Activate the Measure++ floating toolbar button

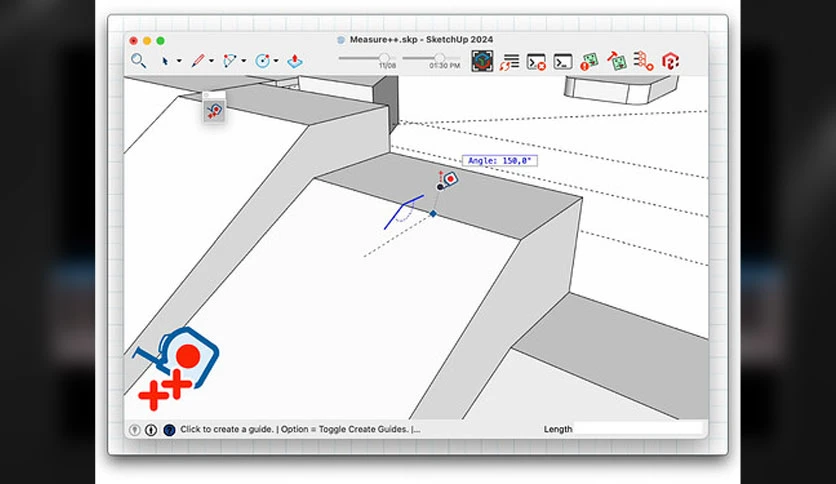tap(214, 111)
